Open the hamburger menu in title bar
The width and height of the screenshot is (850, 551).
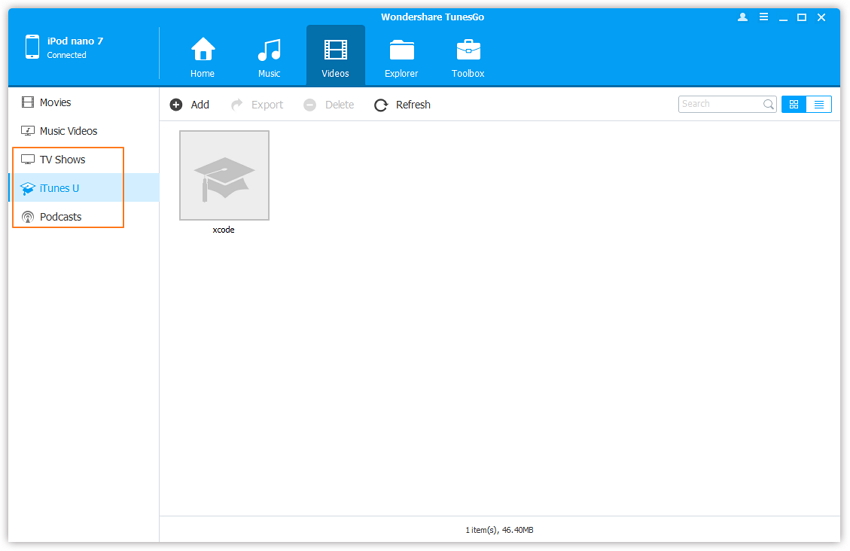tap(763, 17)
